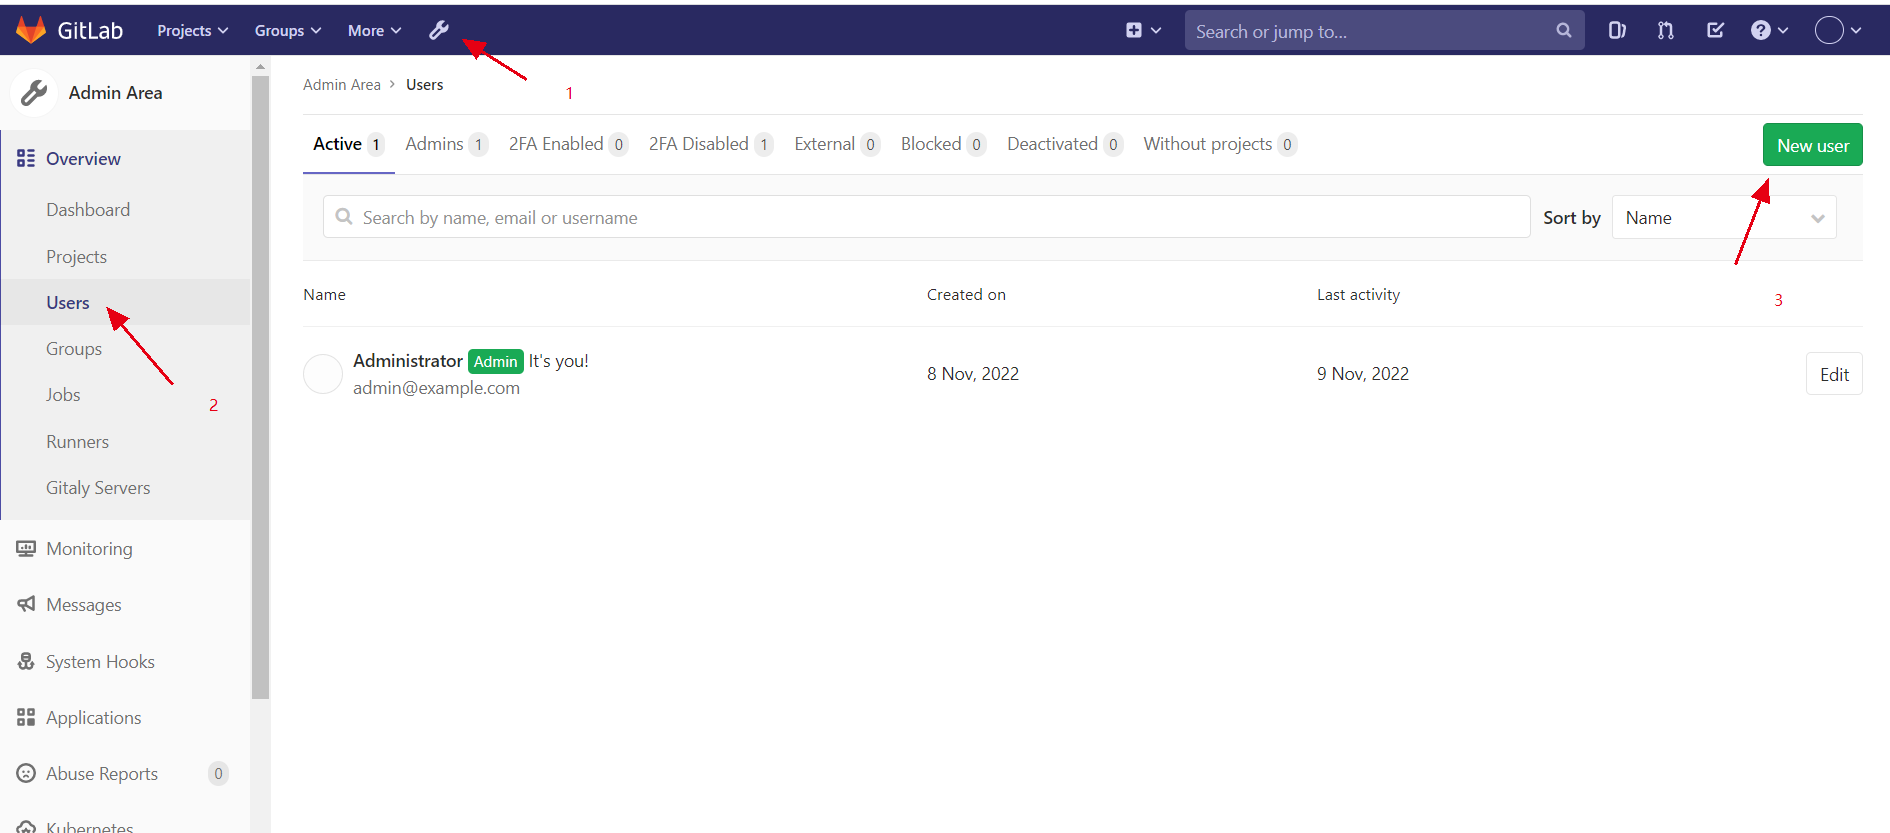Screen dimensions: 1890x833
Task: Open the Monitoring section label
Action: [x=89, y=549]
